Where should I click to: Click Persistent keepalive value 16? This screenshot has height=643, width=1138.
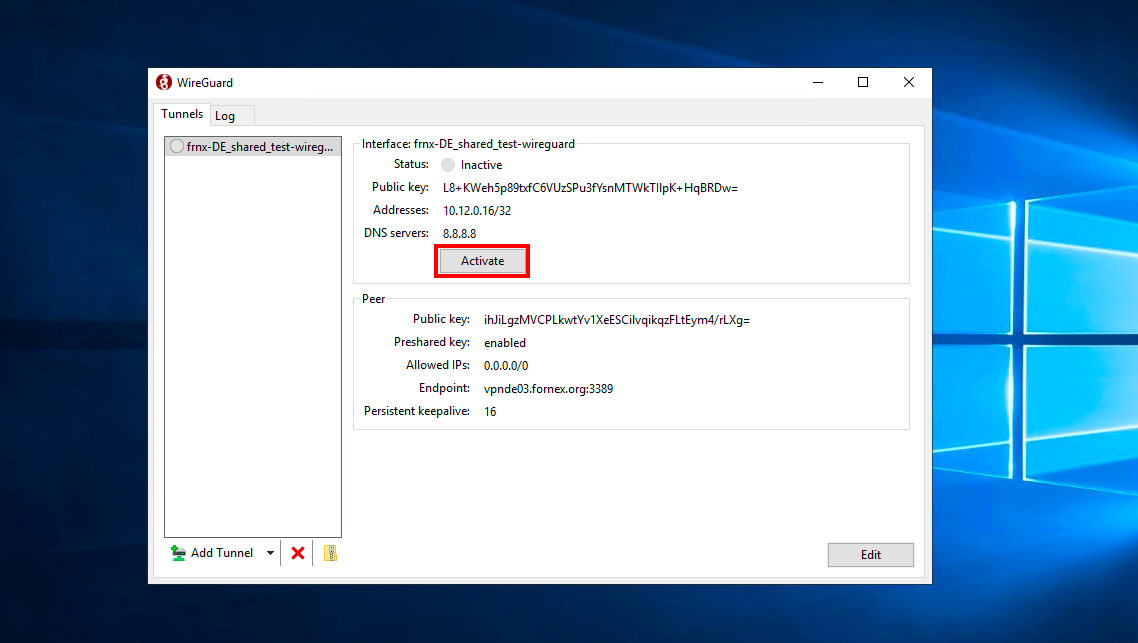click(x=490, y=411)
